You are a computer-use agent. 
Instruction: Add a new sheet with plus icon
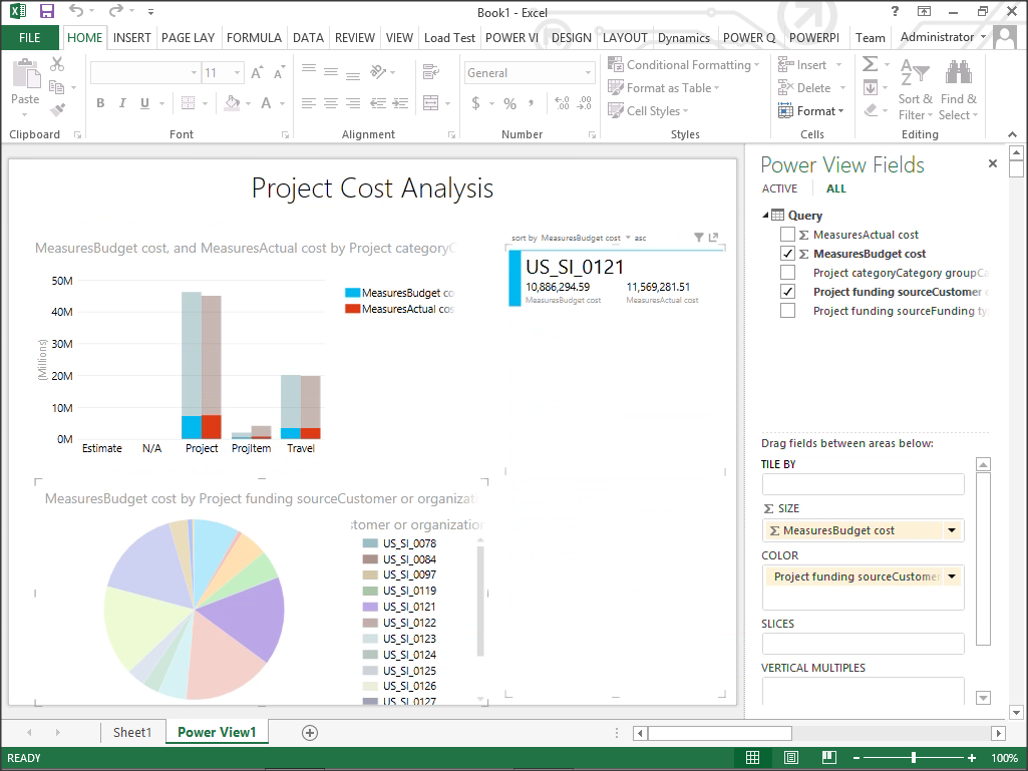click(310, 733)
